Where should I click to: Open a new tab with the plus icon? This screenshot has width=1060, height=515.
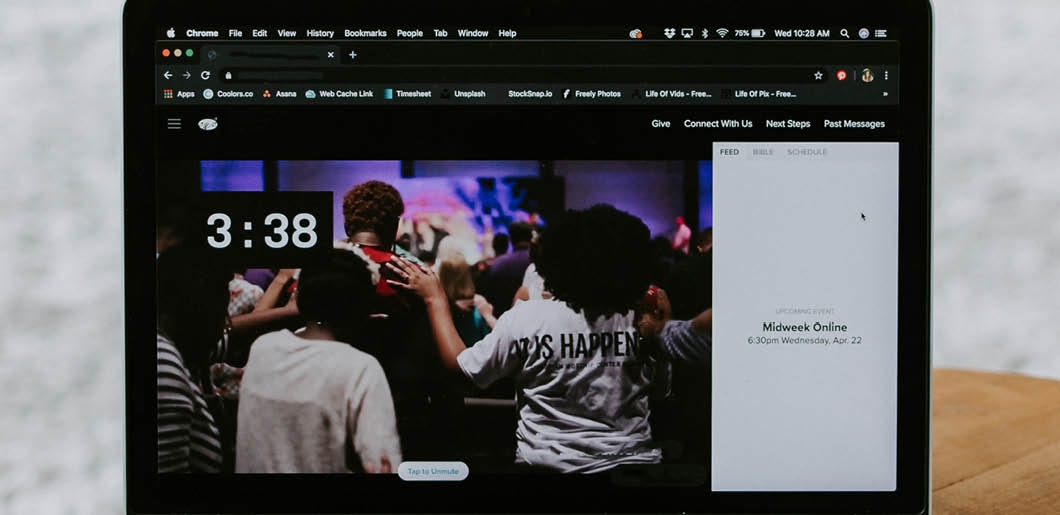(x=352, y=54)
